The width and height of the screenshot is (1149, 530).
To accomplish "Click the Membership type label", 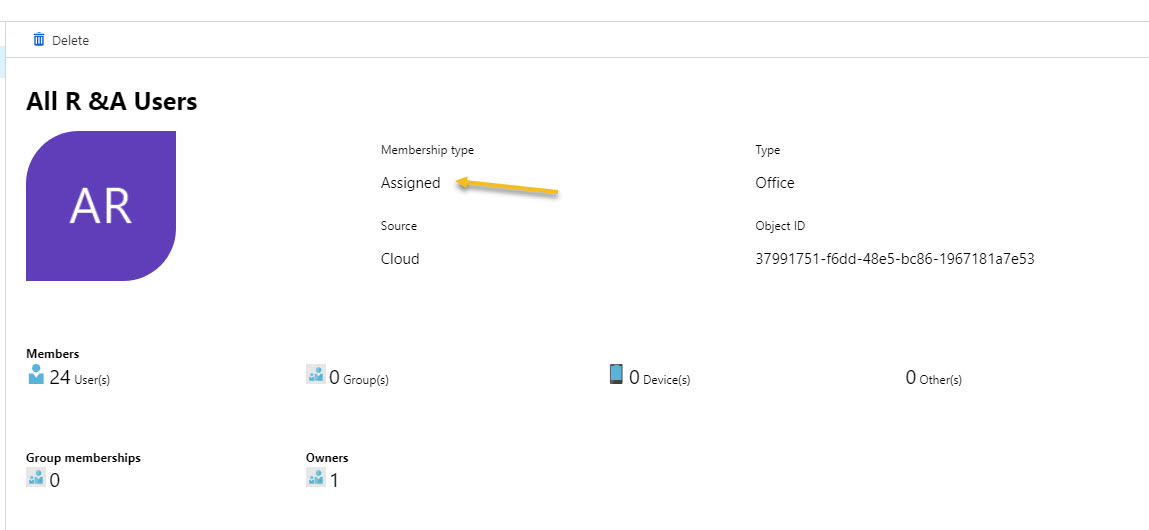I will coord(427,150).
